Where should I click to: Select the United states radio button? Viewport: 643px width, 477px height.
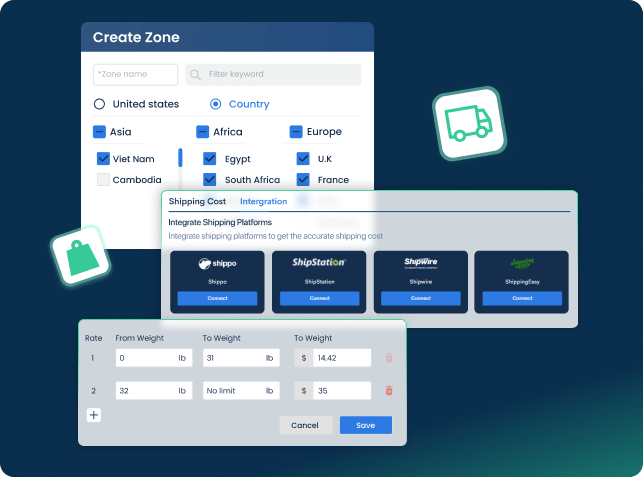pyautogui.click(x=99, y=104)
